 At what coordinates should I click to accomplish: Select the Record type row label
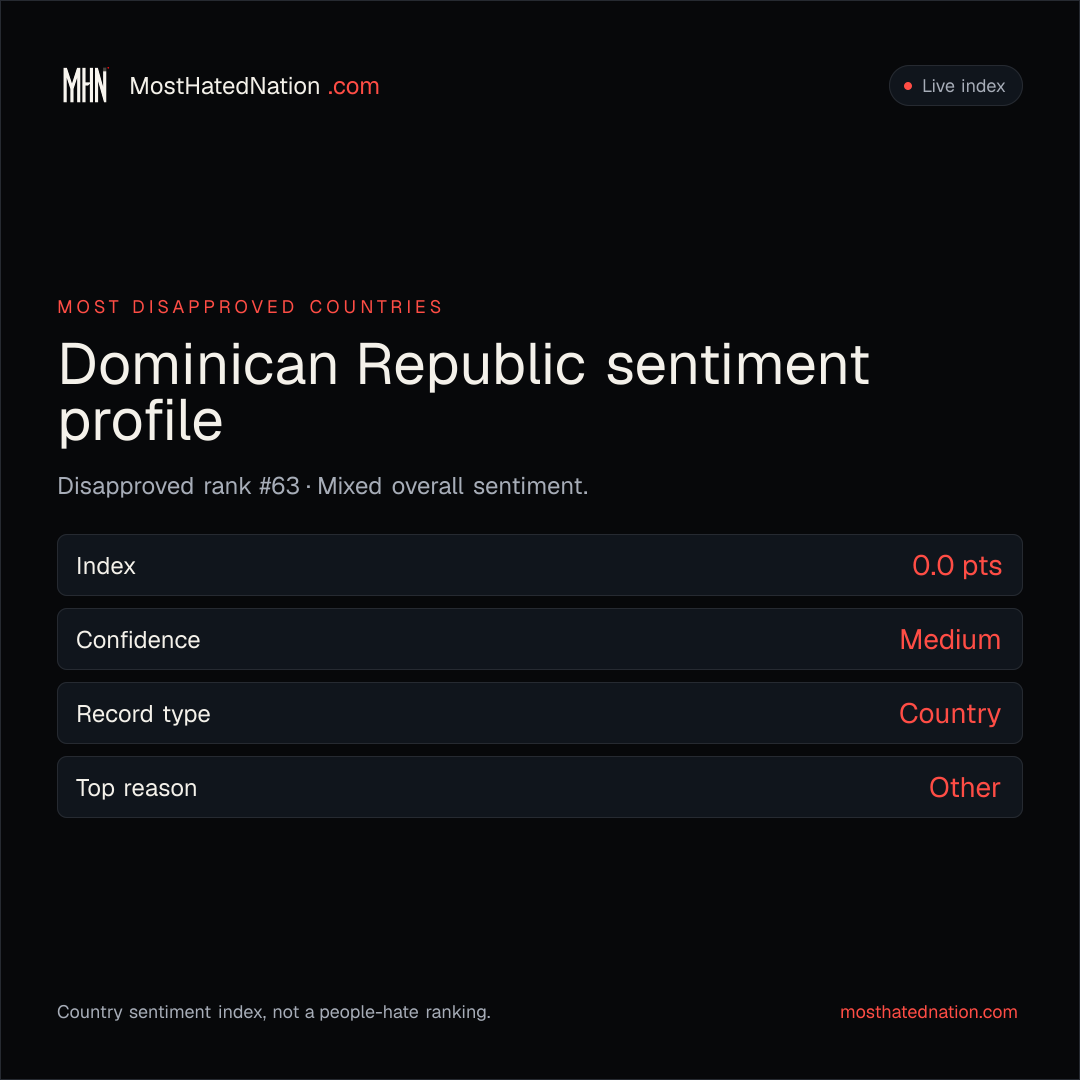coord(143,714)
